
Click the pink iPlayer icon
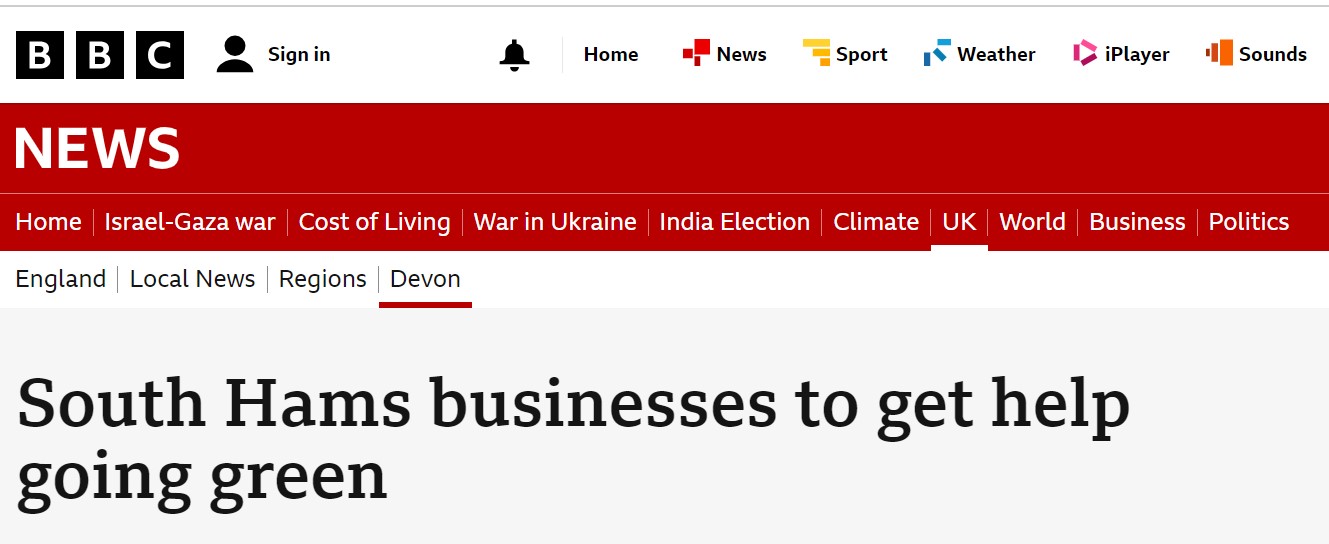pyautogui.click(x=1085, y=53)
